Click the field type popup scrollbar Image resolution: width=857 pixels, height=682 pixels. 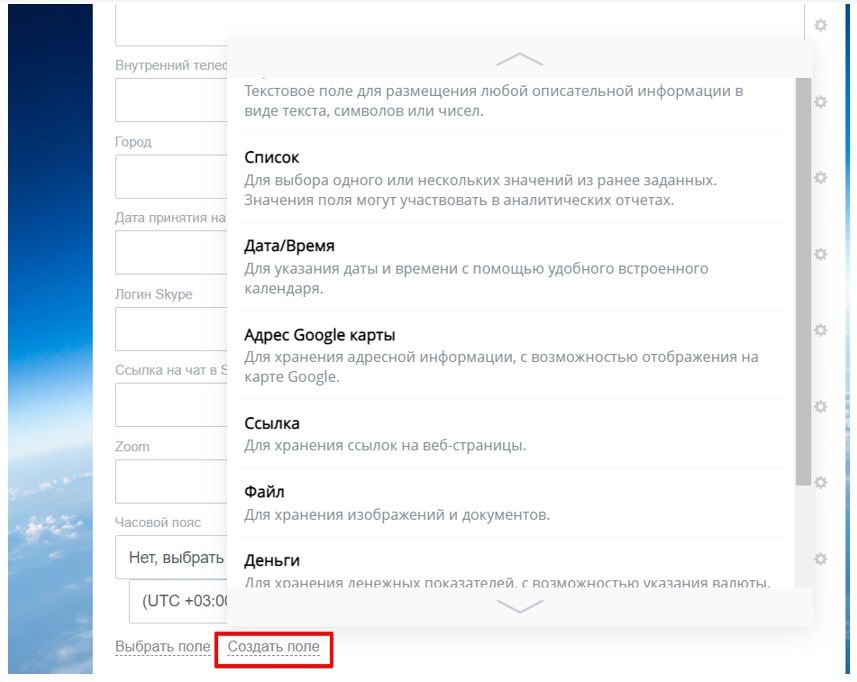click(803, 280)
